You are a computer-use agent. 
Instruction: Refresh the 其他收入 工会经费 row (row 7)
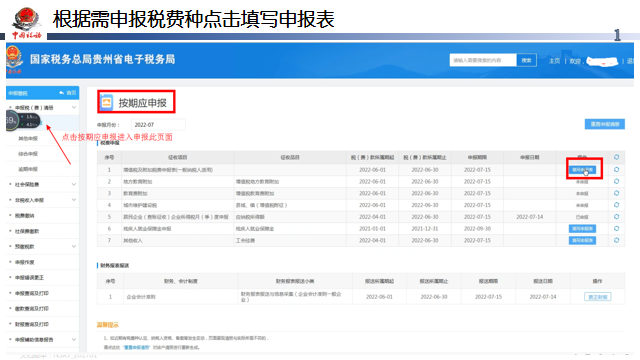[x=616, y=240]
